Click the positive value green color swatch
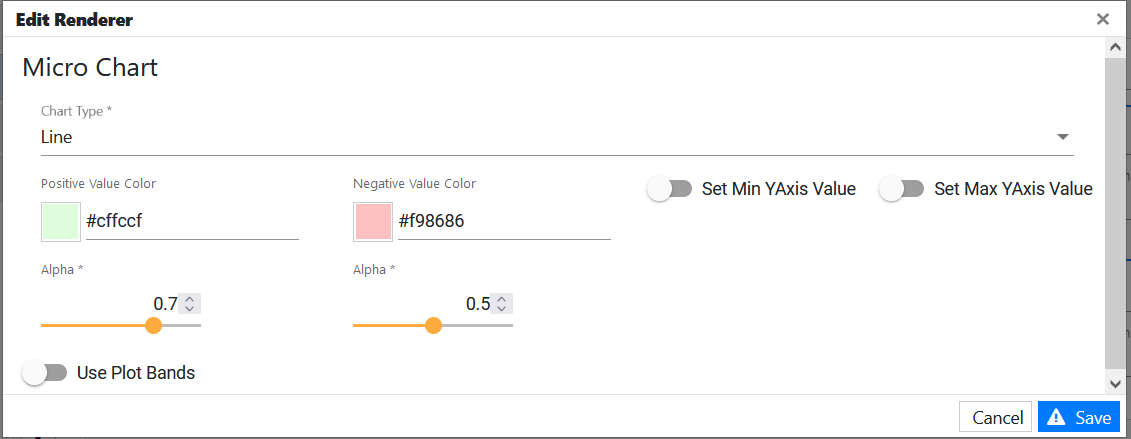 [x=60, y=222]
